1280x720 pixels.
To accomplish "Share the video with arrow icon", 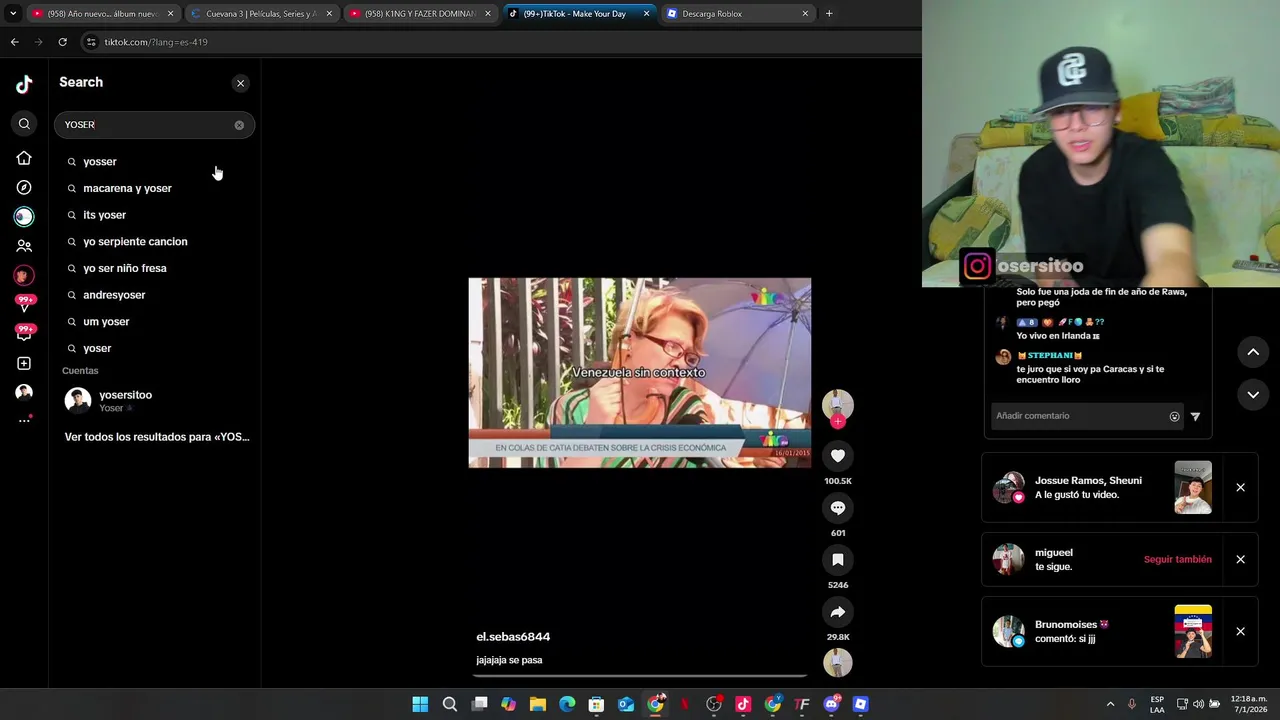I will coord(838,612).
